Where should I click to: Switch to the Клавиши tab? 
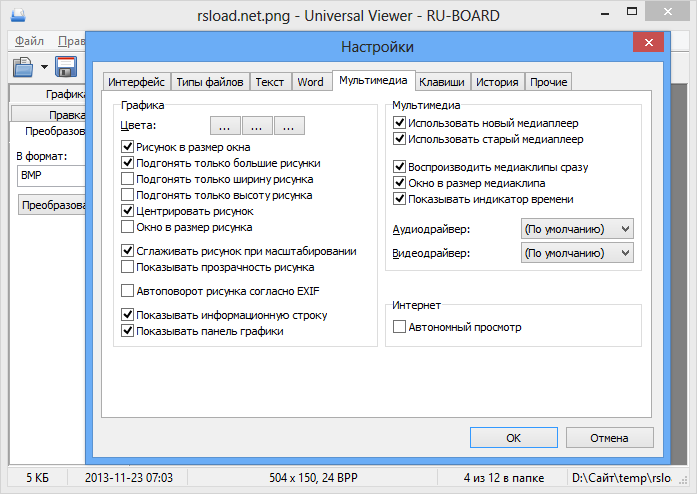coord(442,82)
